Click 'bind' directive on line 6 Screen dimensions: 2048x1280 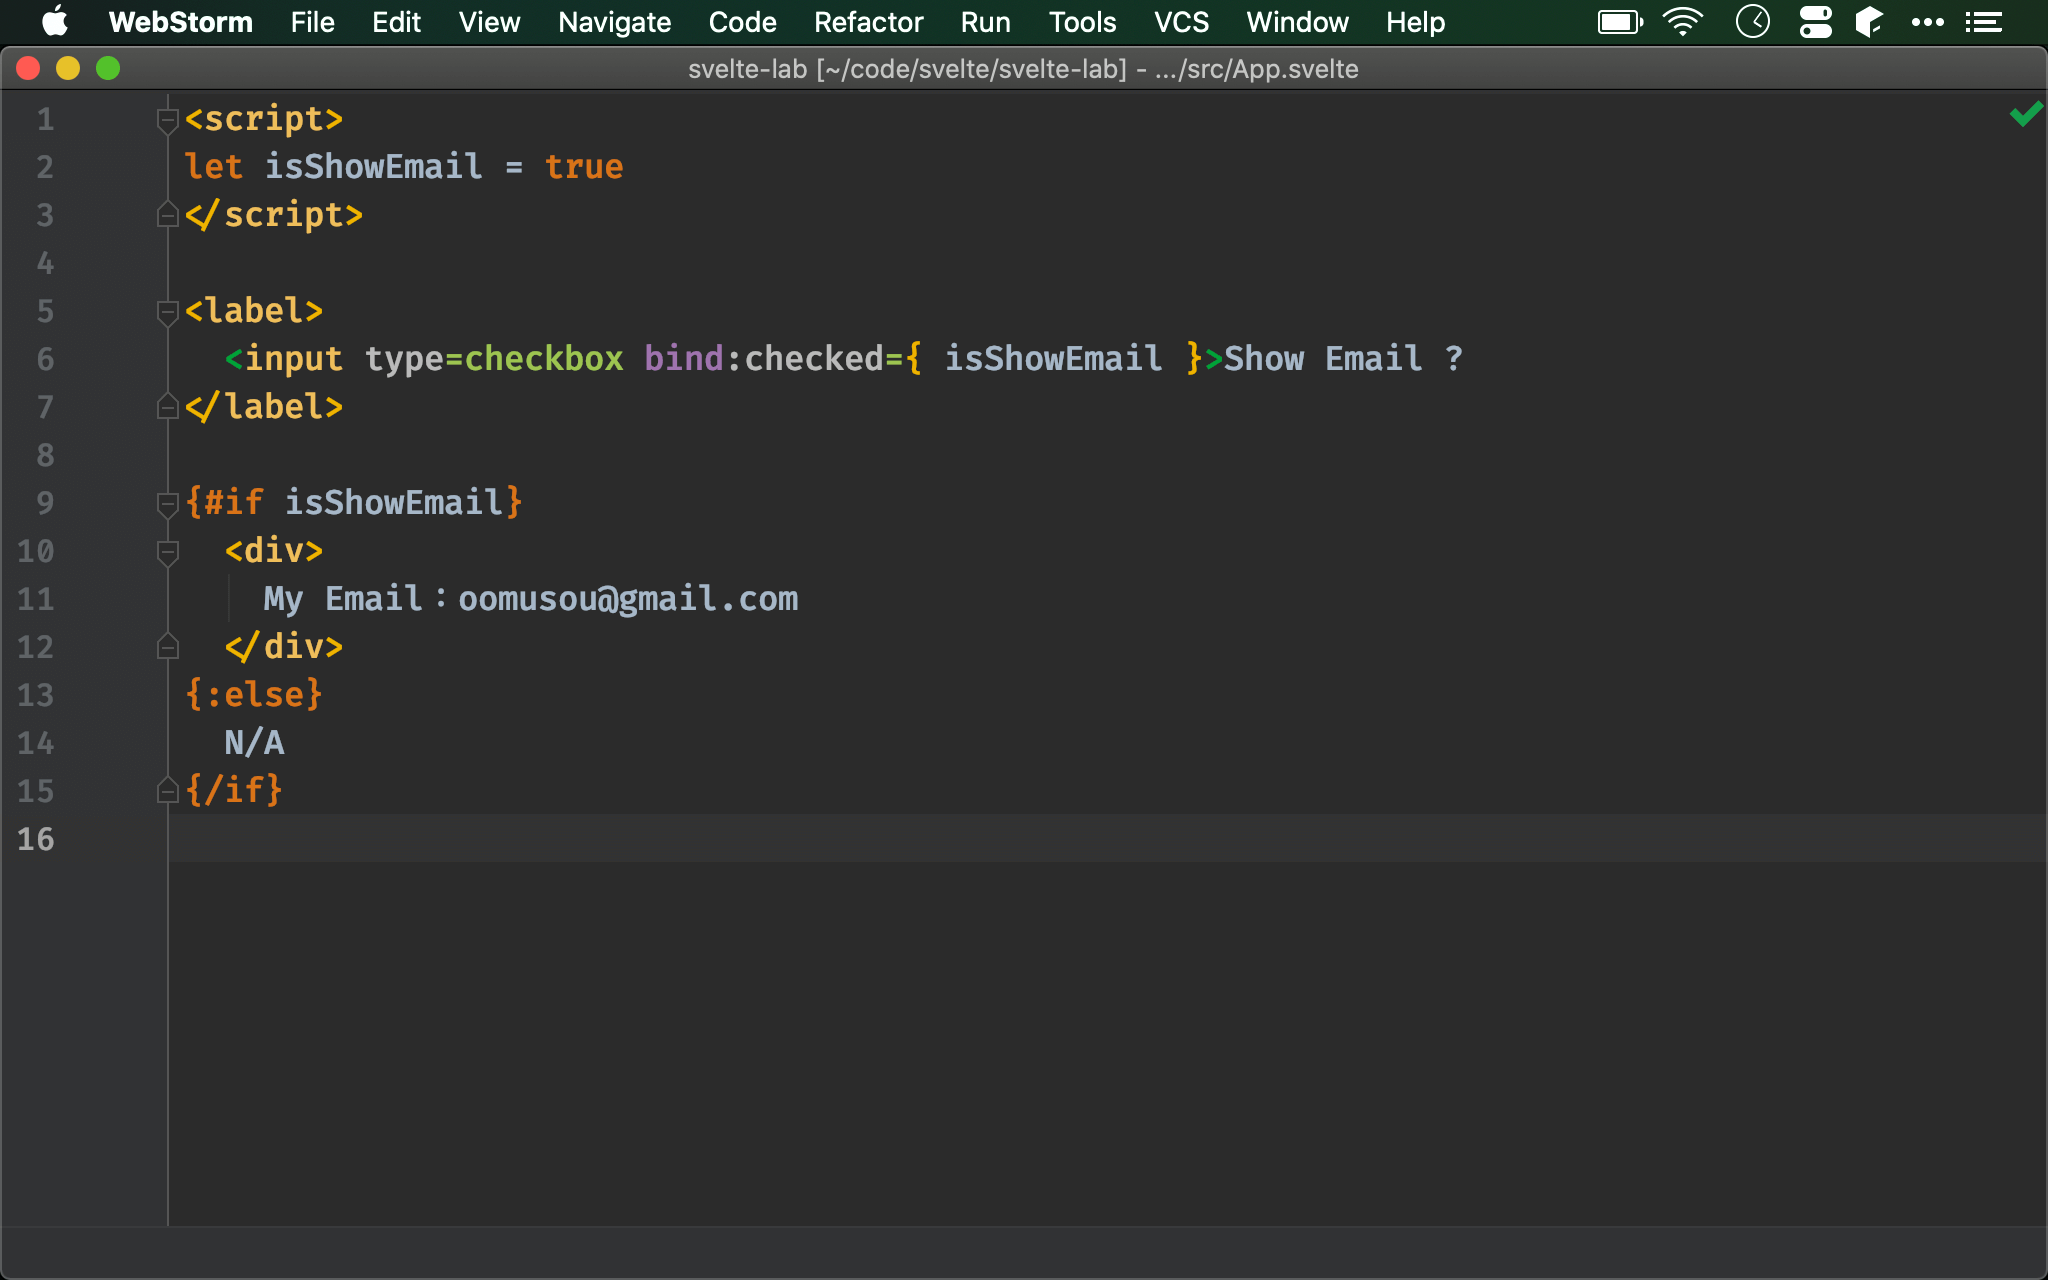pos(684,359)
